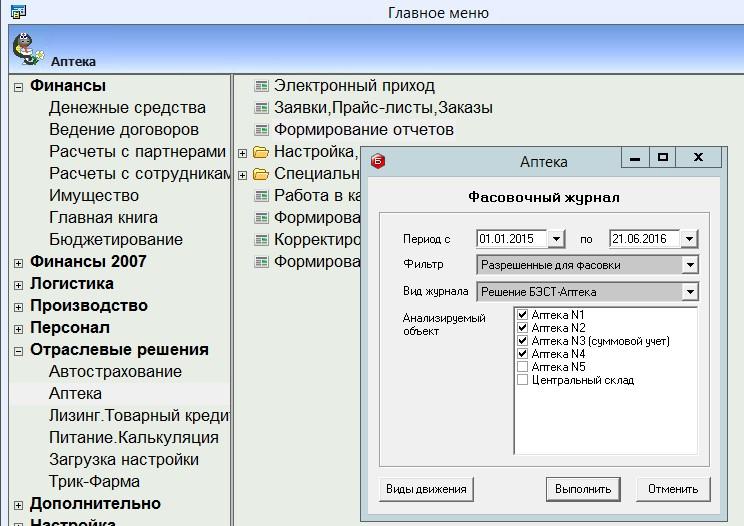
Task: Open Заявки,Прайс-листы,Заказы entry
Action: pos(383,108)
